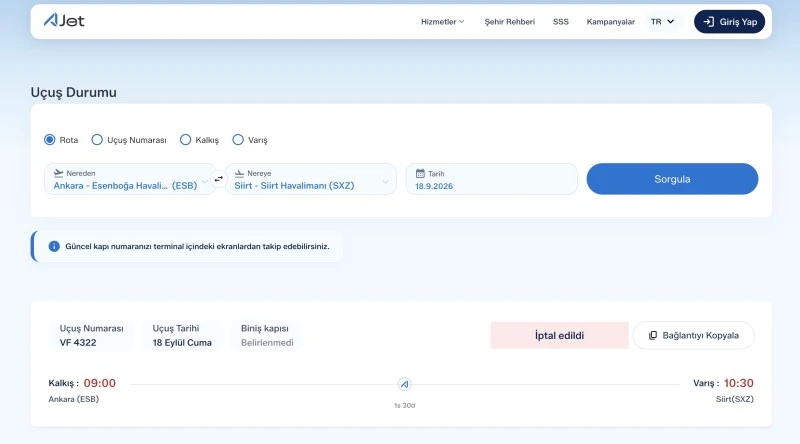Click the Tarih date field
Image resolution: width=800 pixels, height=444 pixels.
(x=491, y=179)
